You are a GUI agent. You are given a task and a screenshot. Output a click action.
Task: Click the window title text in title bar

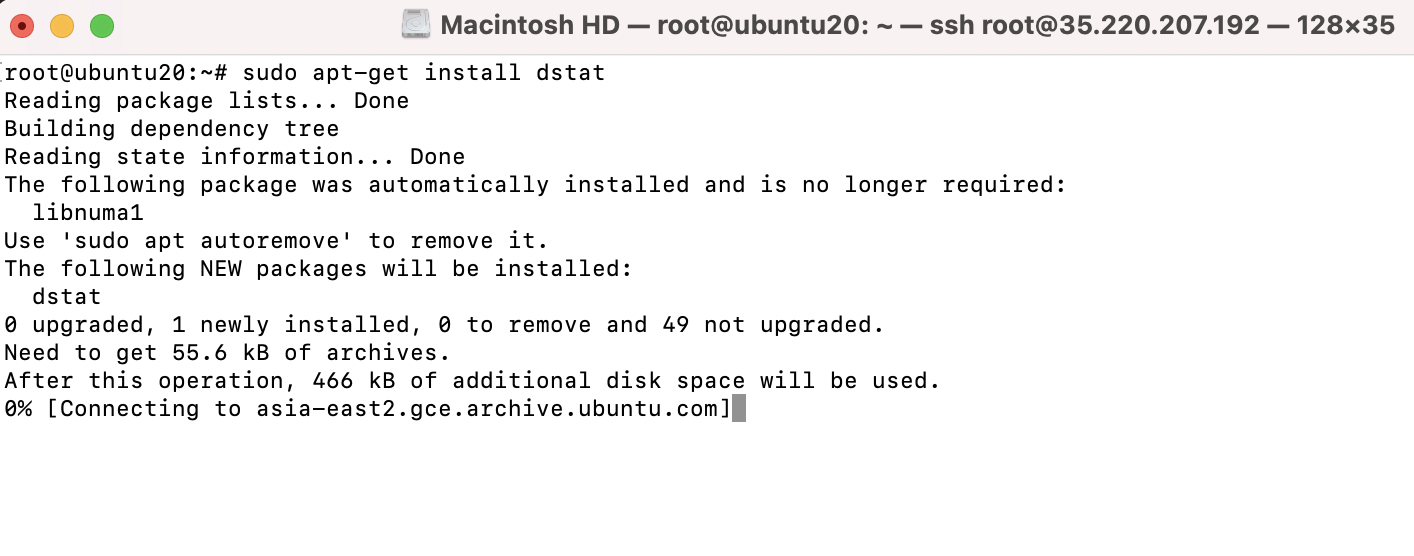click(x=917, y=25)
